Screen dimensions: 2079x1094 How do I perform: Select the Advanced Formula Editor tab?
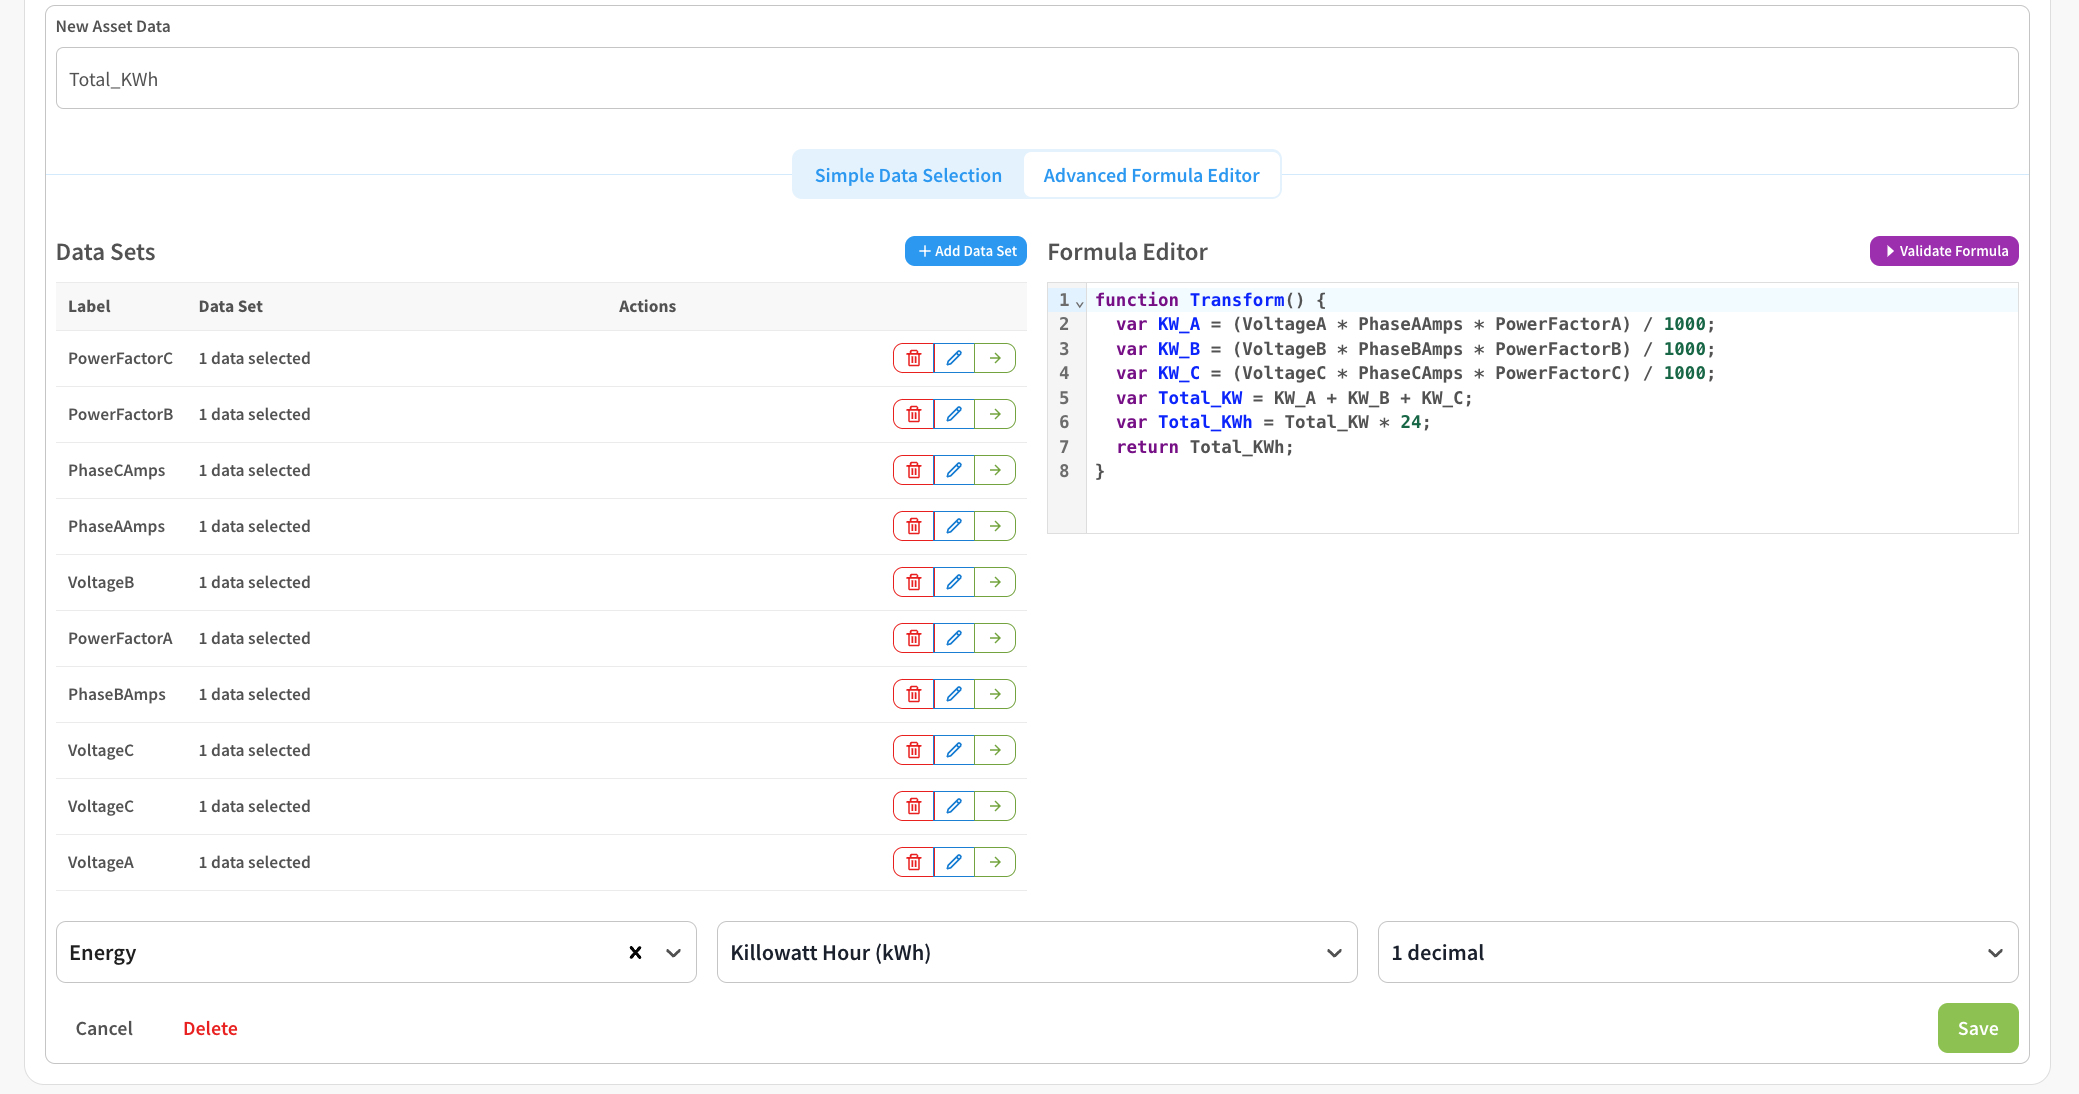[x=1151, y=175]
